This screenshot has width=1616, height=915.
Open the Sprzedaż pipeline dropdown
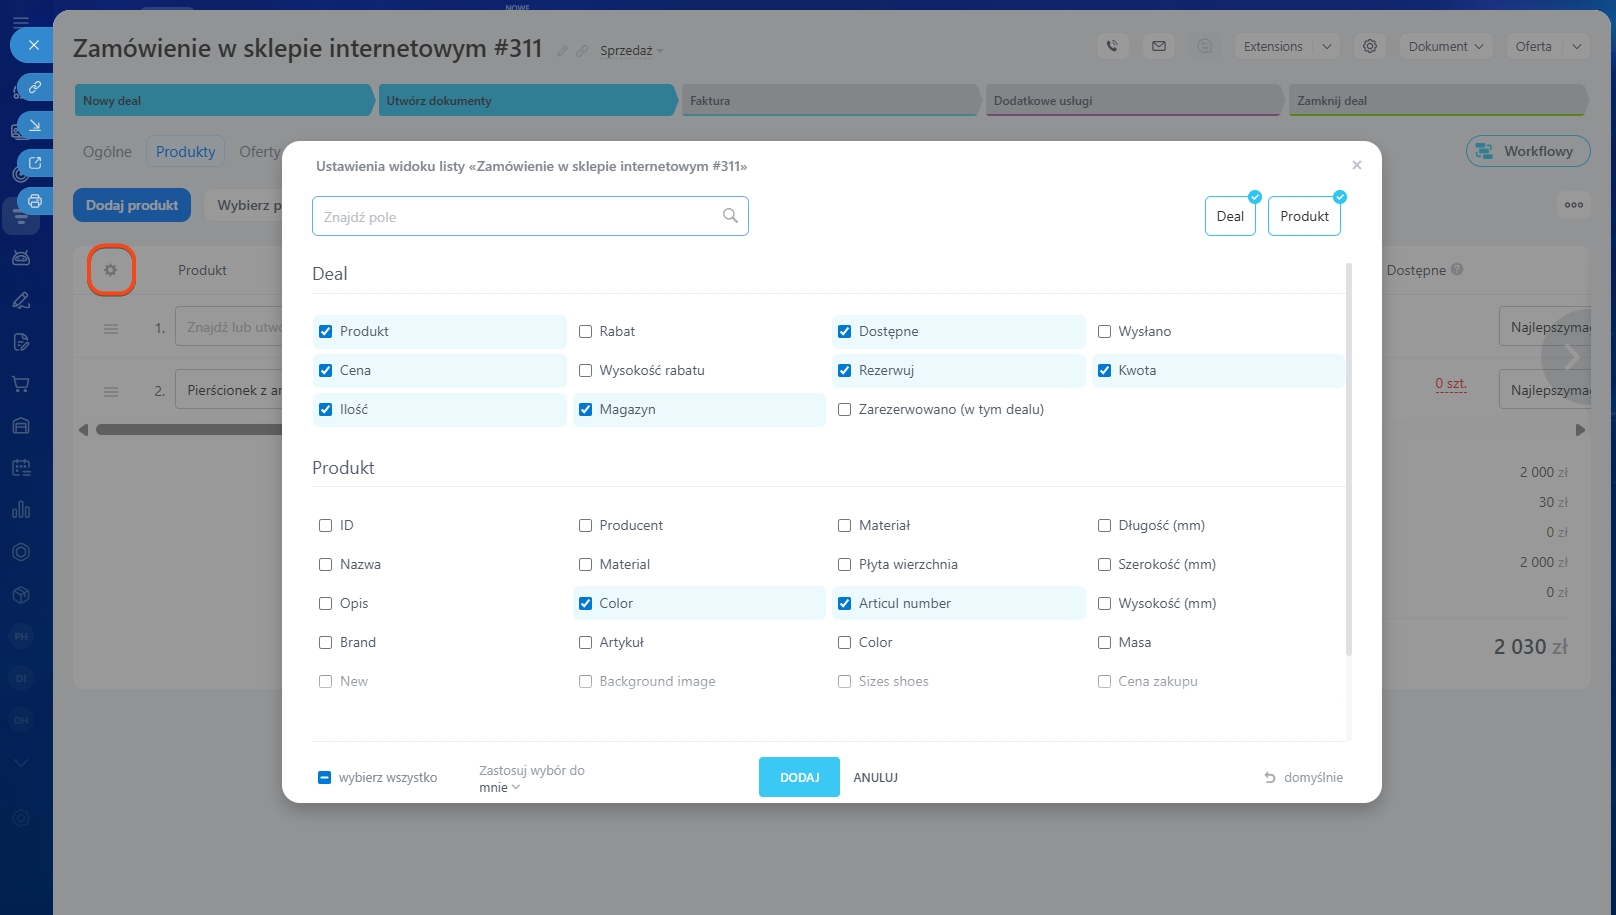tap(631, 51)
